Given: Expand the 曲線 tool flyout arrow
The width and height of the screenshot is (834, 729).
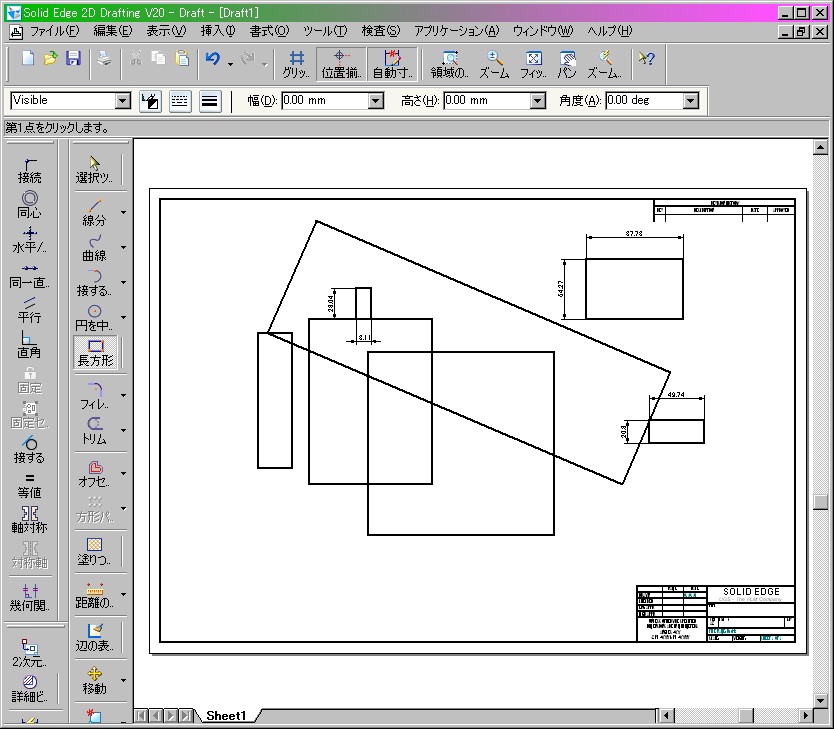Looking at the screenshot, I should point(123,248).
